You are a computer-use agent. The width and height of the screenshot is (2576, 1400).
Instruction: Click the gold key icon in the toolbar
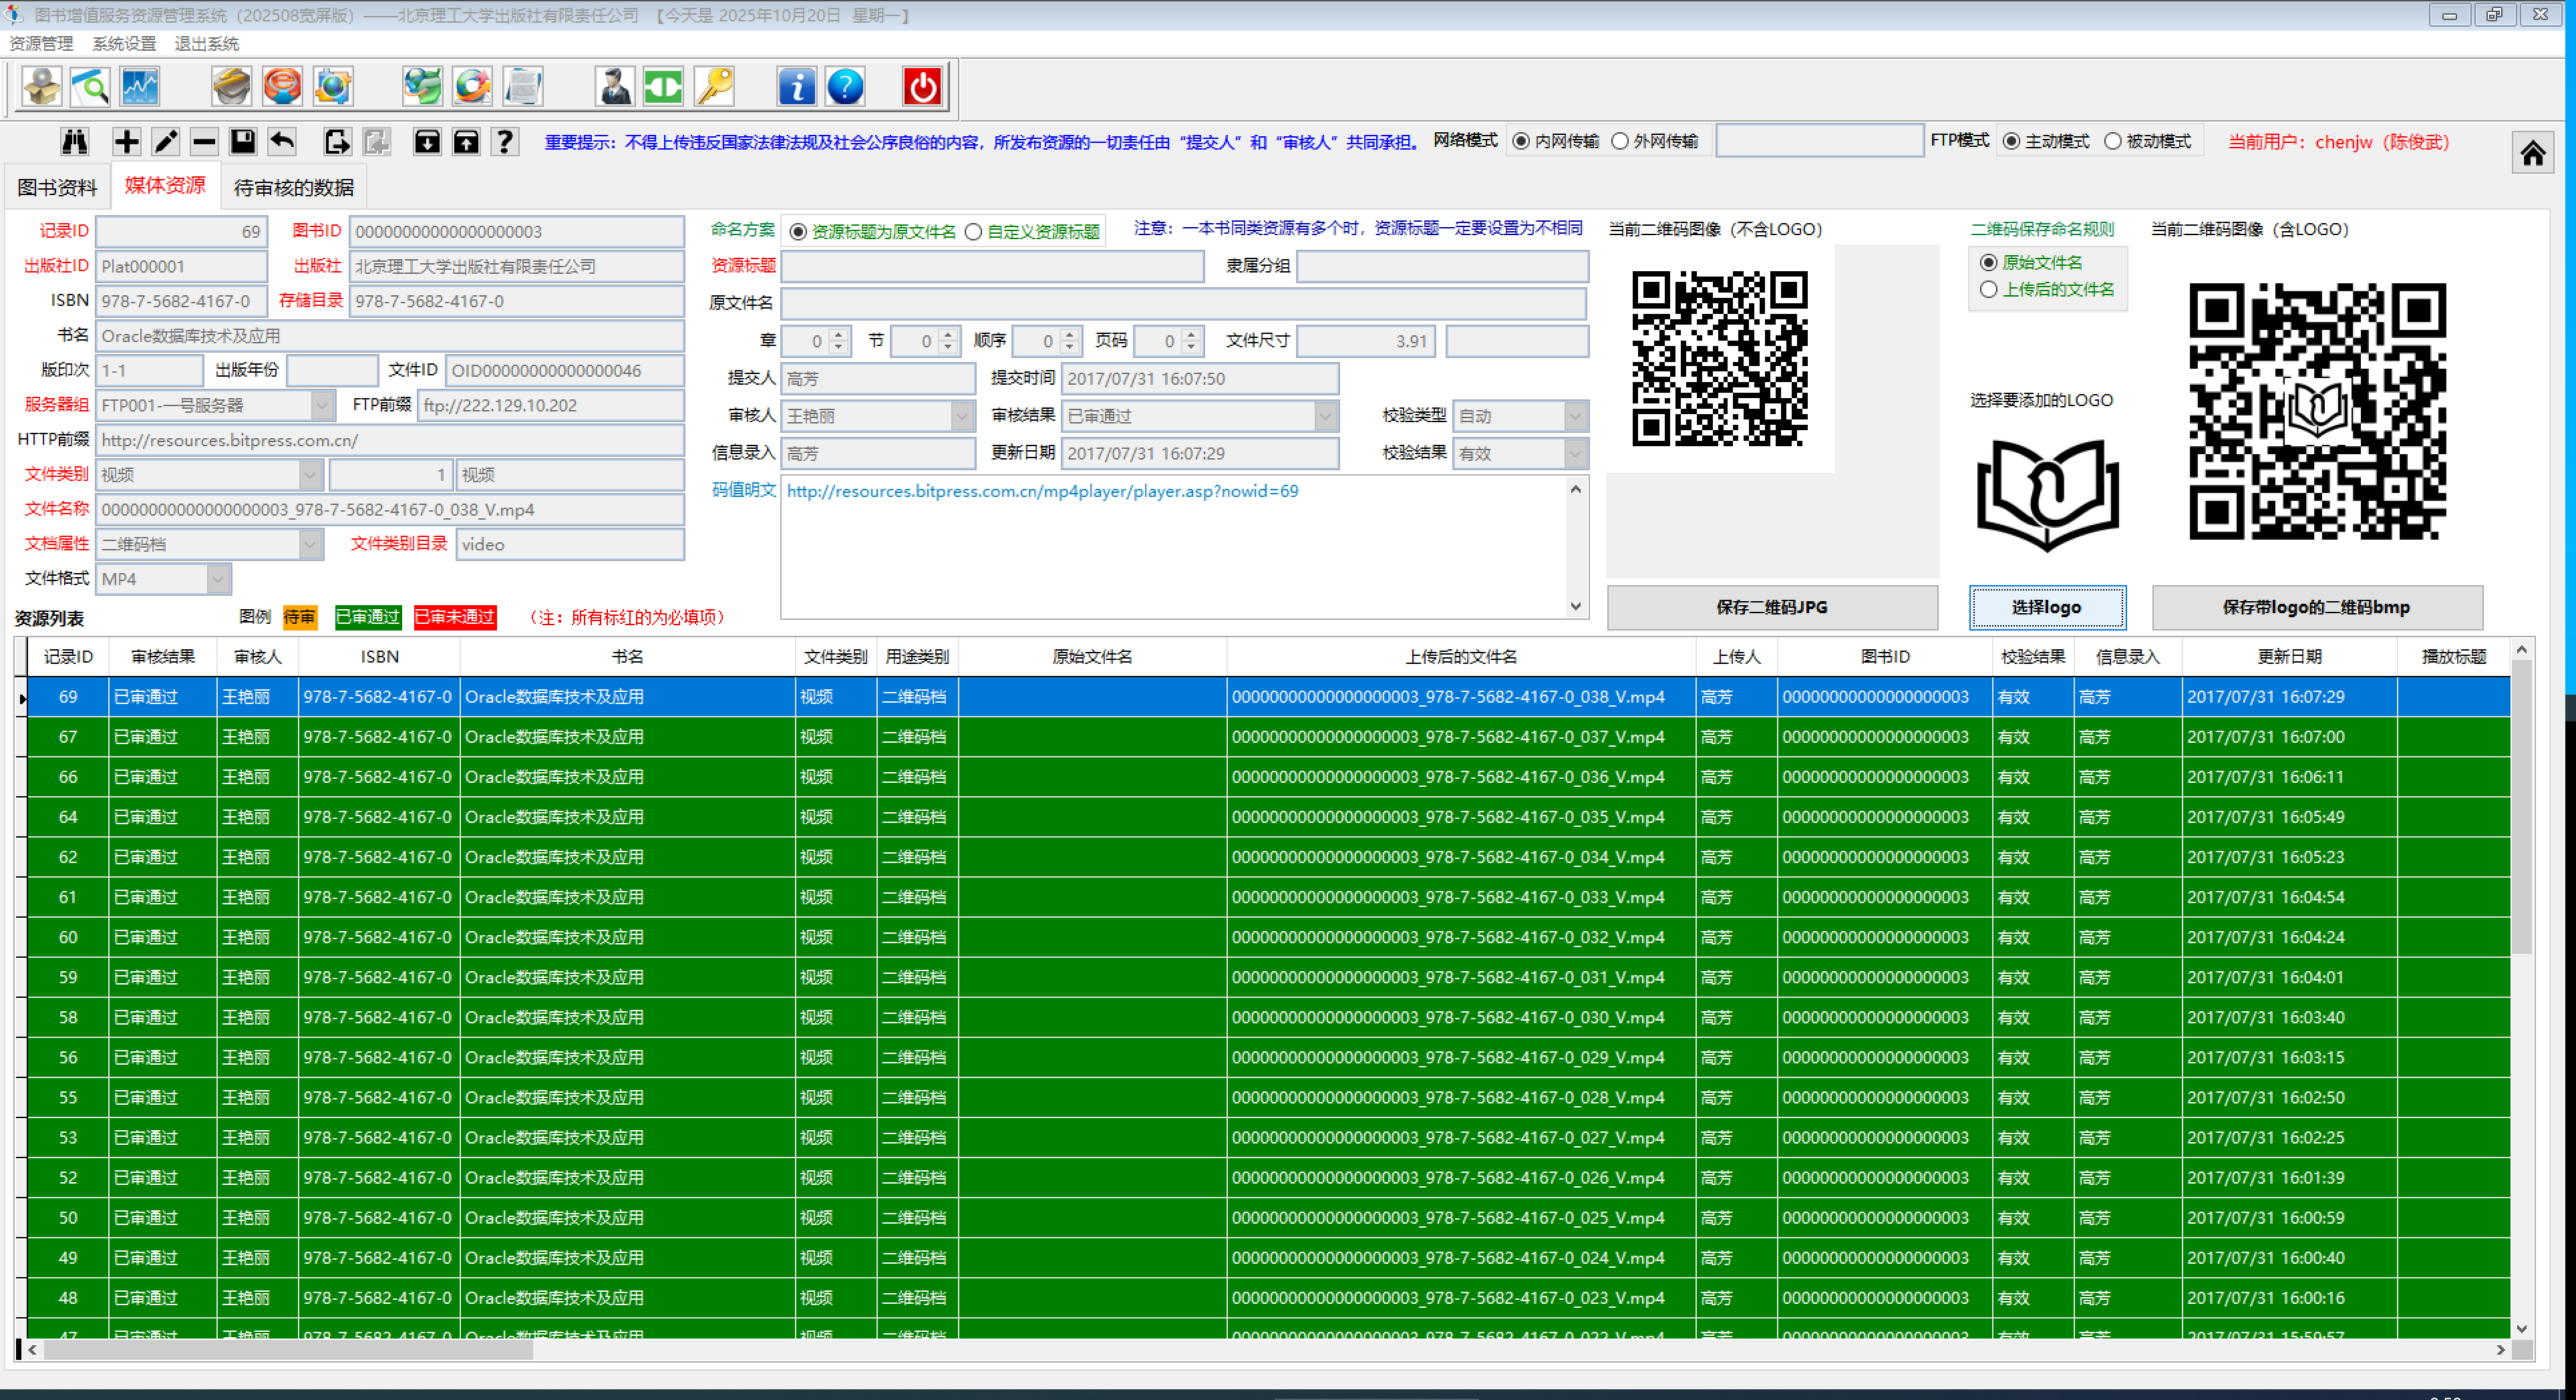[x=715, y=87]
